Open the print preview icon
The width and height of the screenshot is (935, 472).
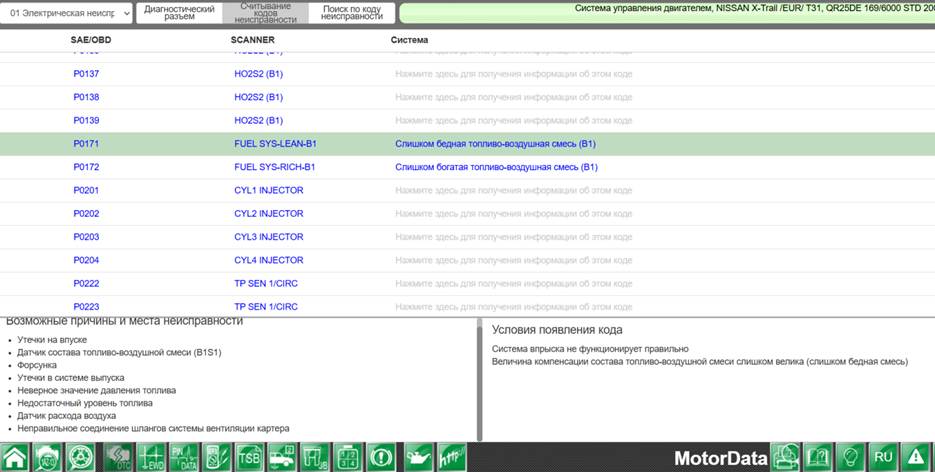786,457
